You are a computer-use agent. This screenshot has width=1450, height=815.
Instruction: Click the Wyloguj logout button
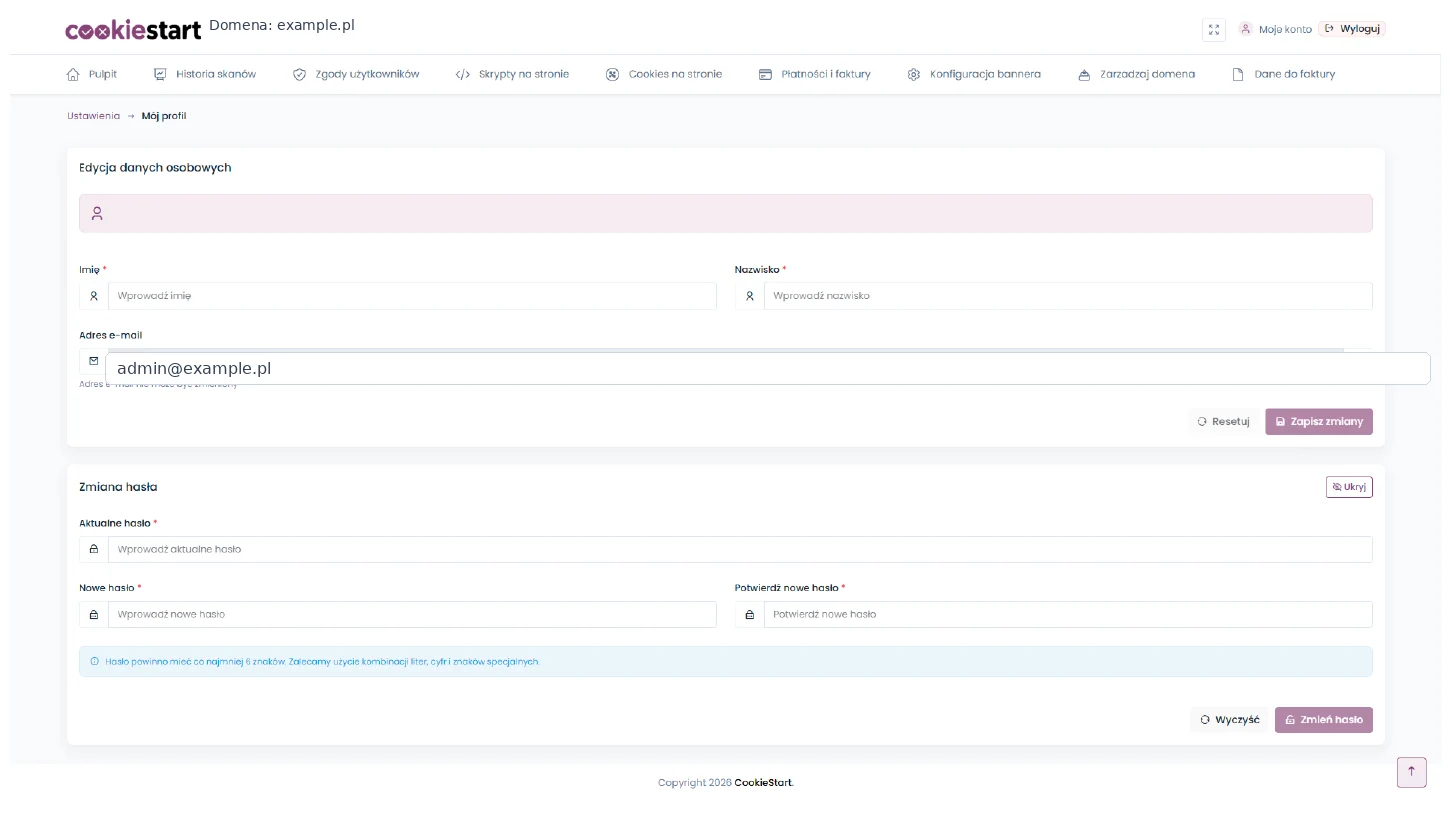click(1352, 29)
